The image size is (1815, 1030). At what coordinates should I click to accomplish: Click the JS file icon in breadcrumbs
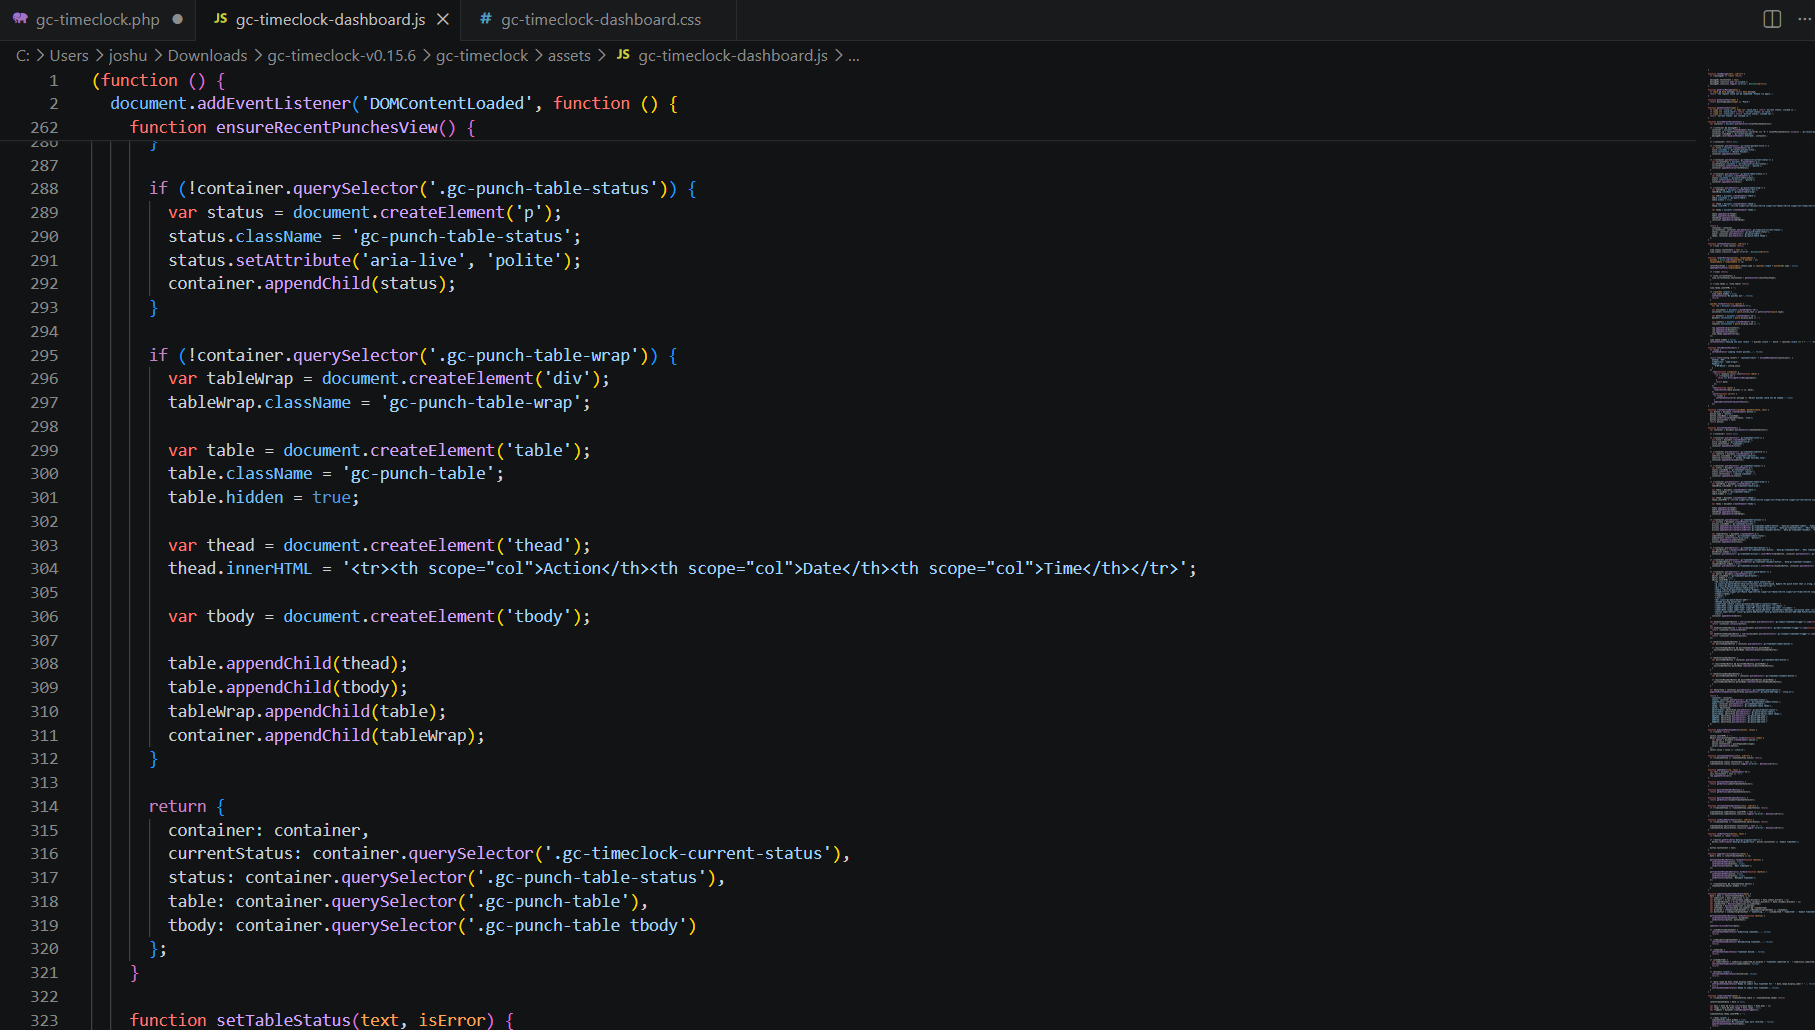click(623, 55)
